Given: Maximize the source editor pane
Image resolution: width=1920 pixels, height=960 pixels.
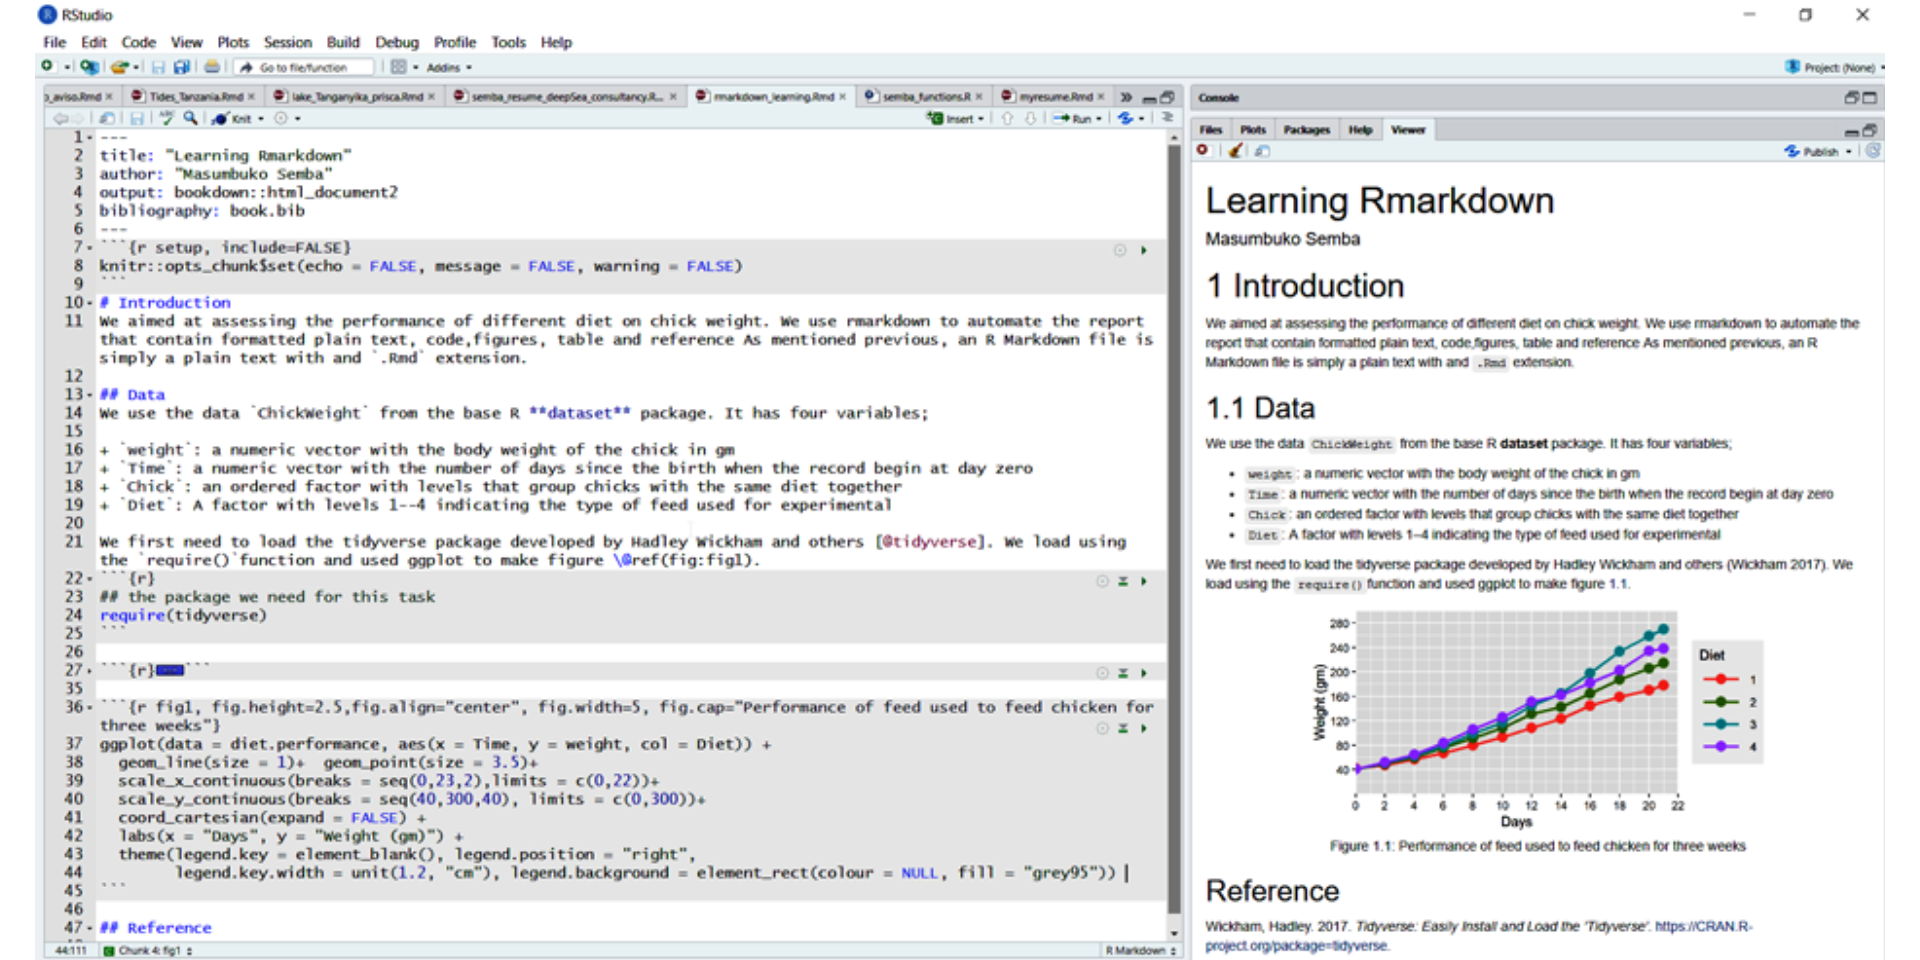Looking at the screenshot, I should pyautogui.click(x=1167, y=97).
